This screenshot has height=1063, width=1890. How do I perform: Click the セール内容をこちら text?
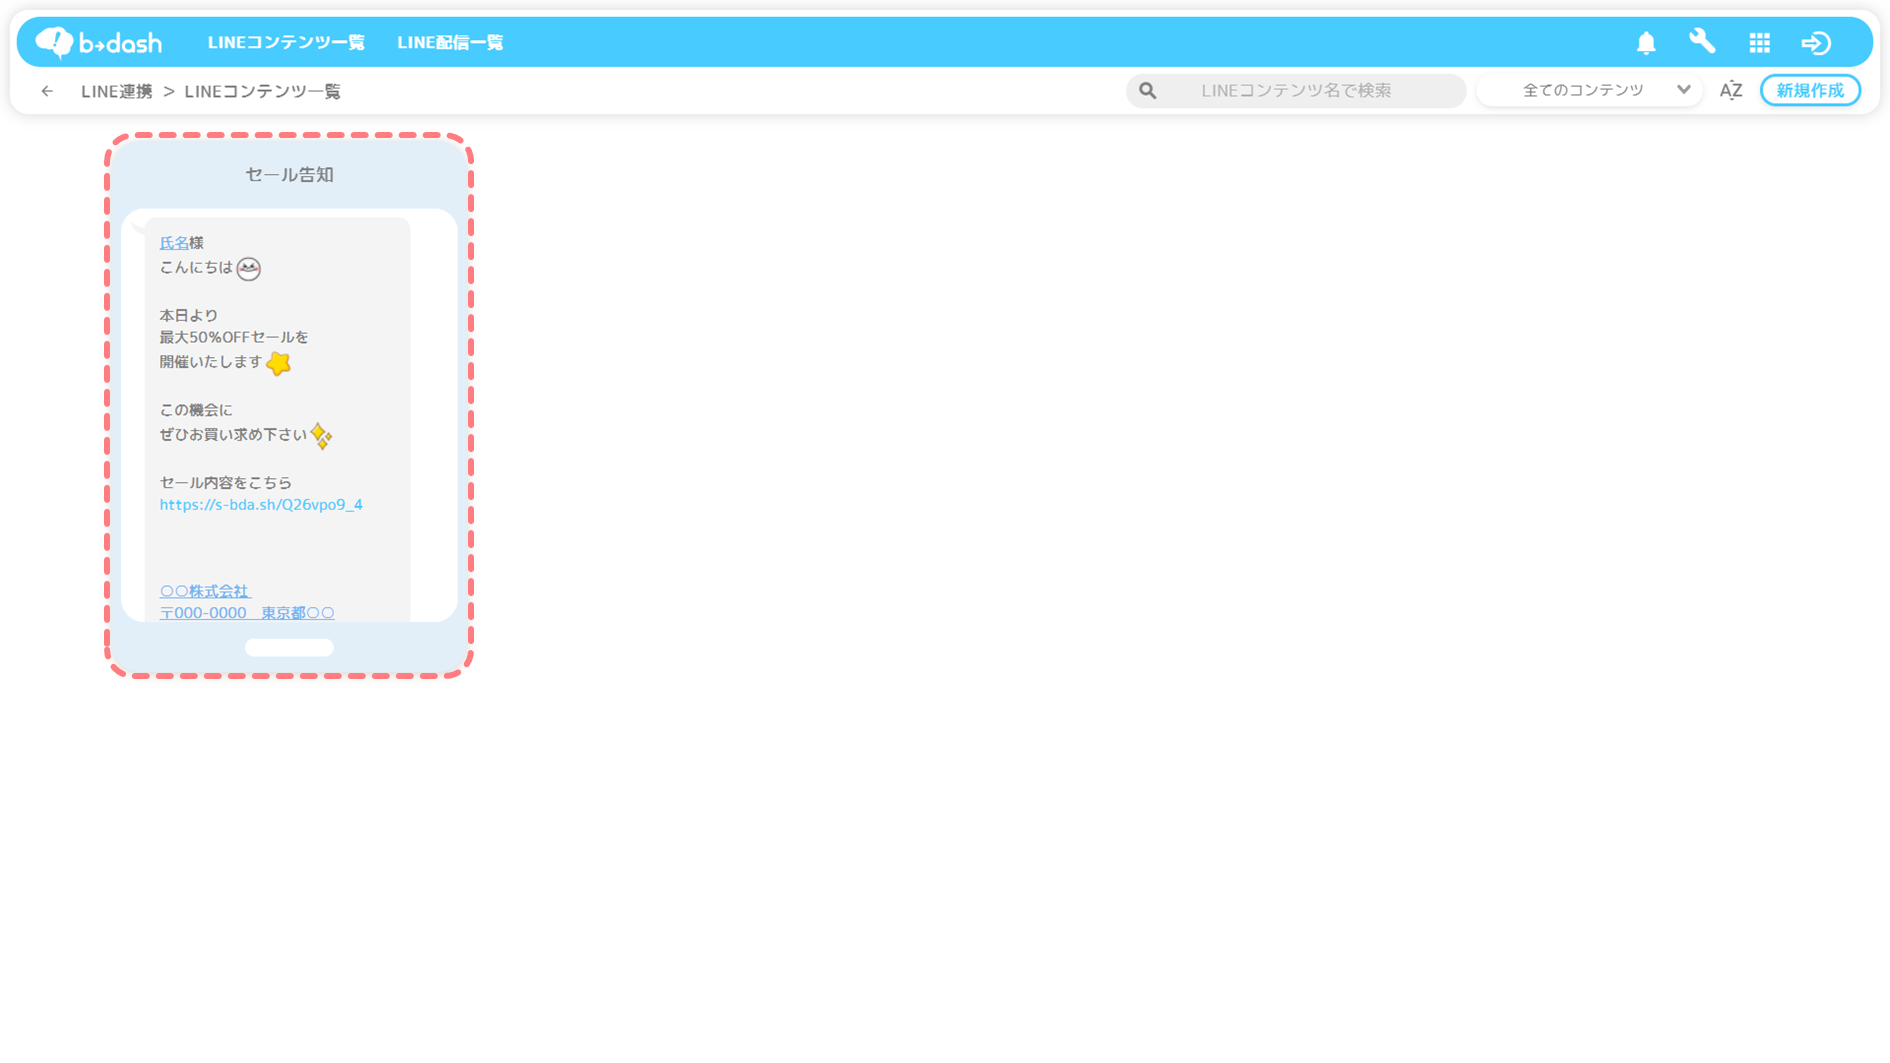(226, 483)
